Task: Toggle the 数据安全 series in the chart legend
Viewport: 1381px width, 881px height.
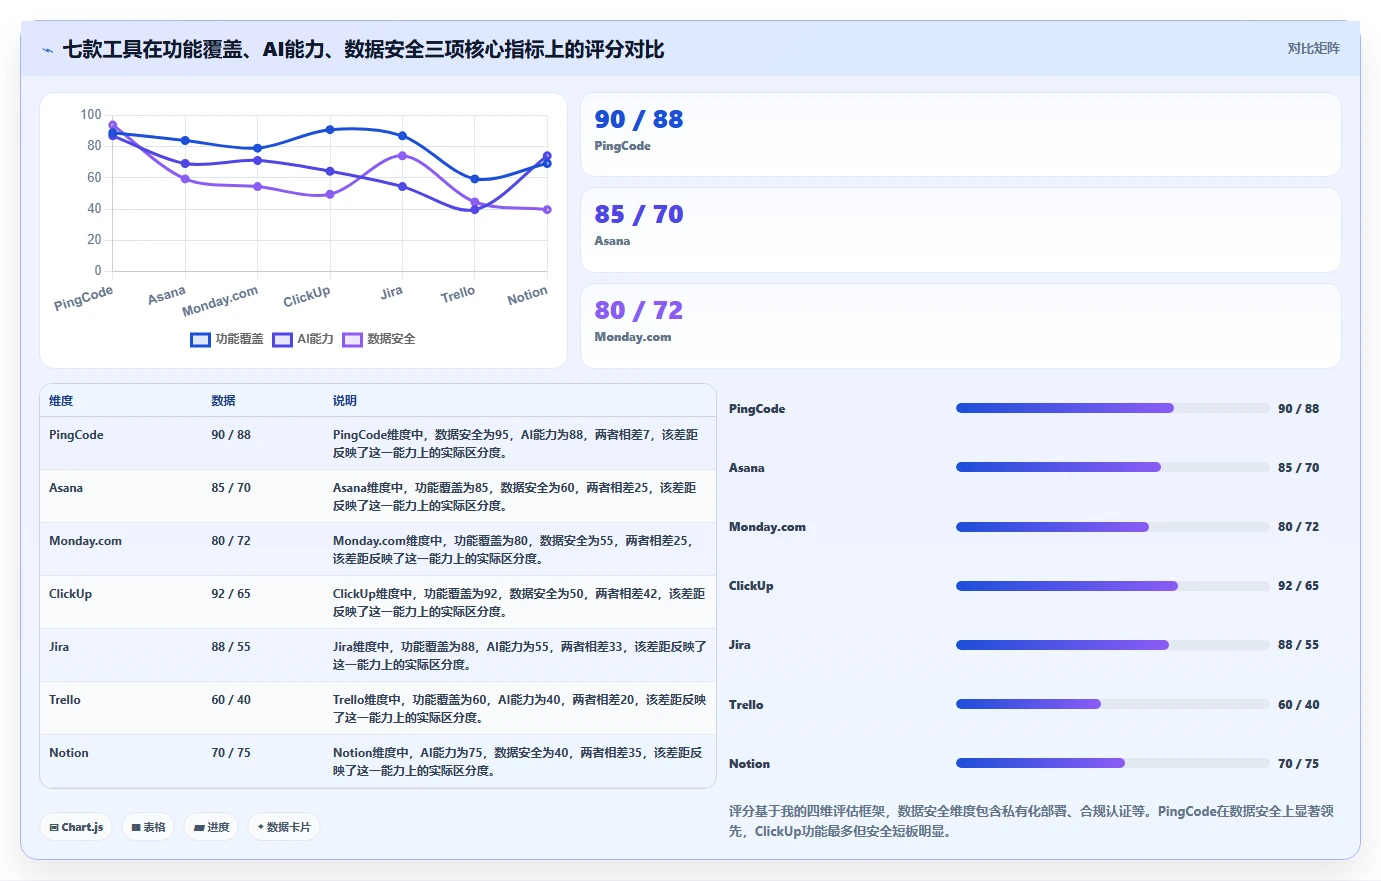Action: click(379, 339)
